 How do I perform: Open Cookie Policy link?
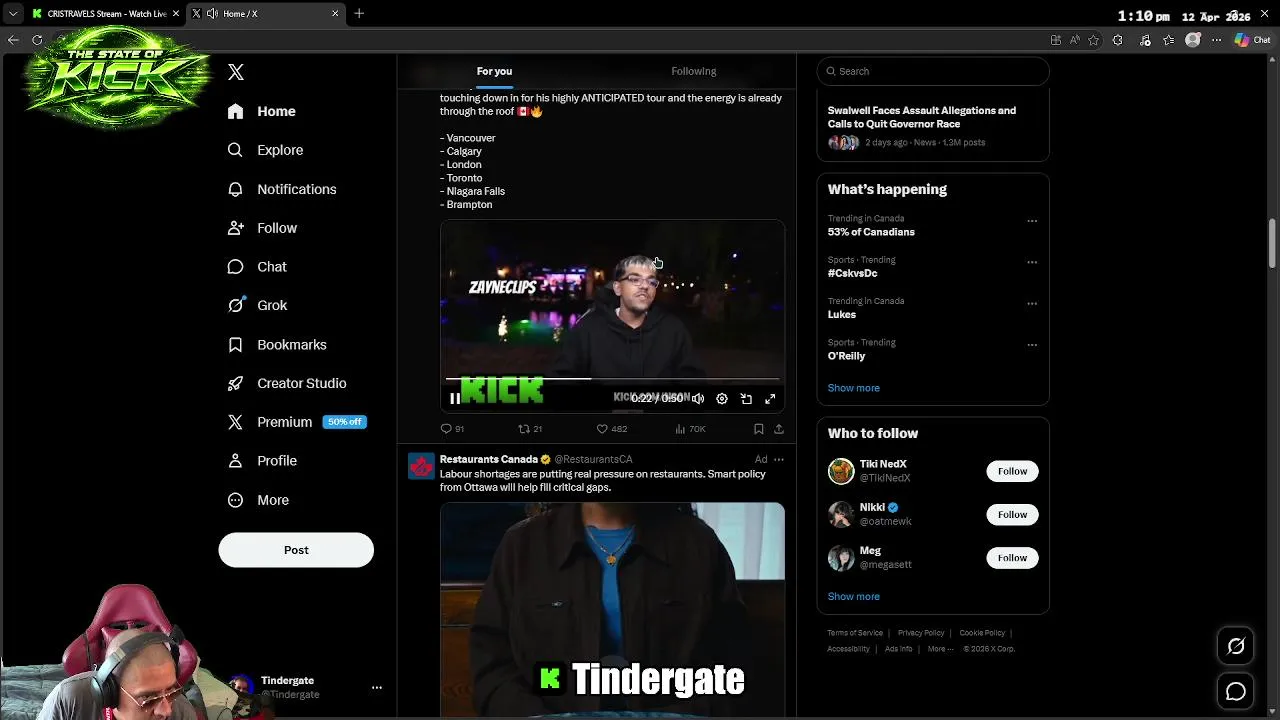point(982,633)
